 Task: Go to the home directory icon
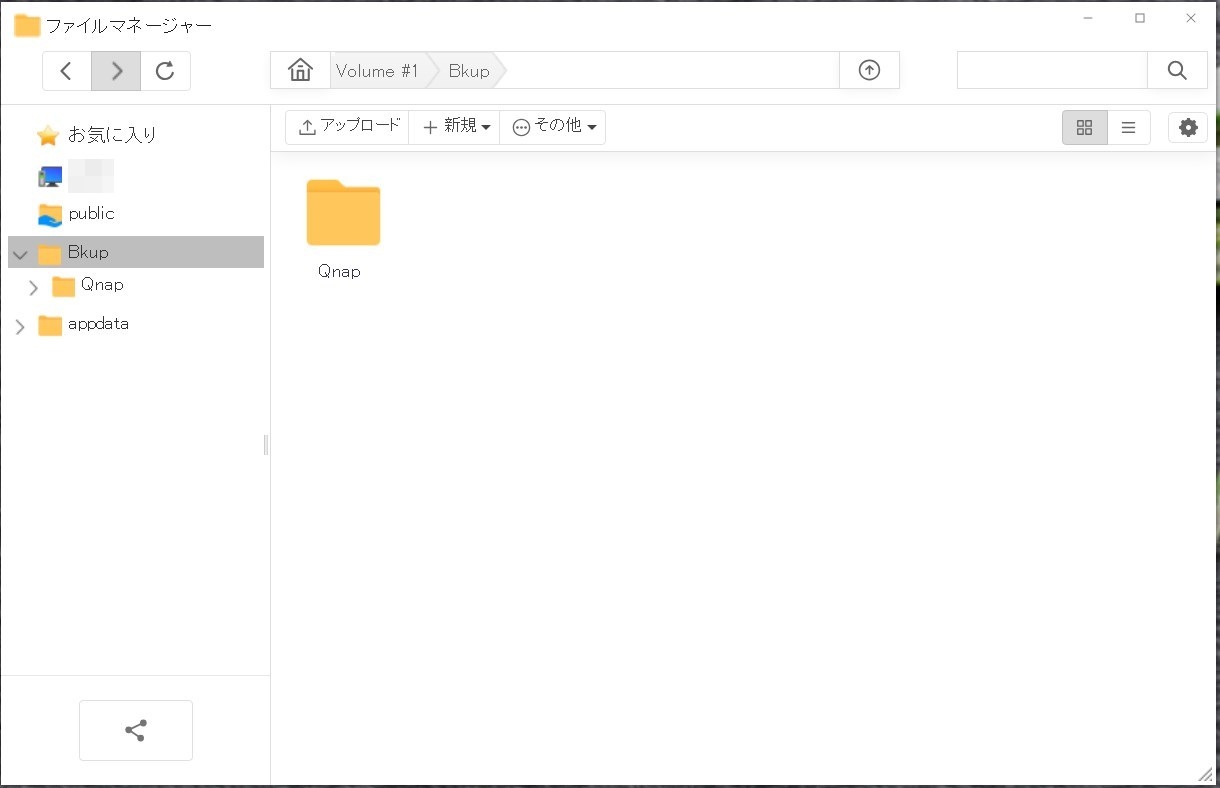click(300, 71)
